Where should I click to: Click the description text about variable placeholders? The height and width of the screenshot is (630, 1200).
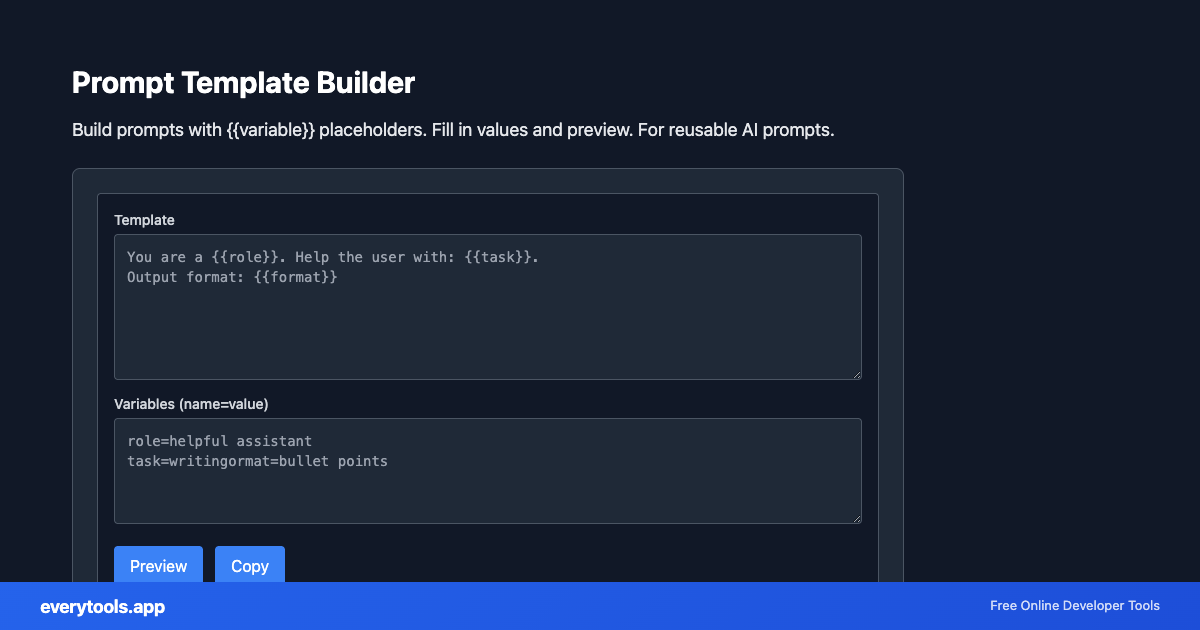coord(452,130)
